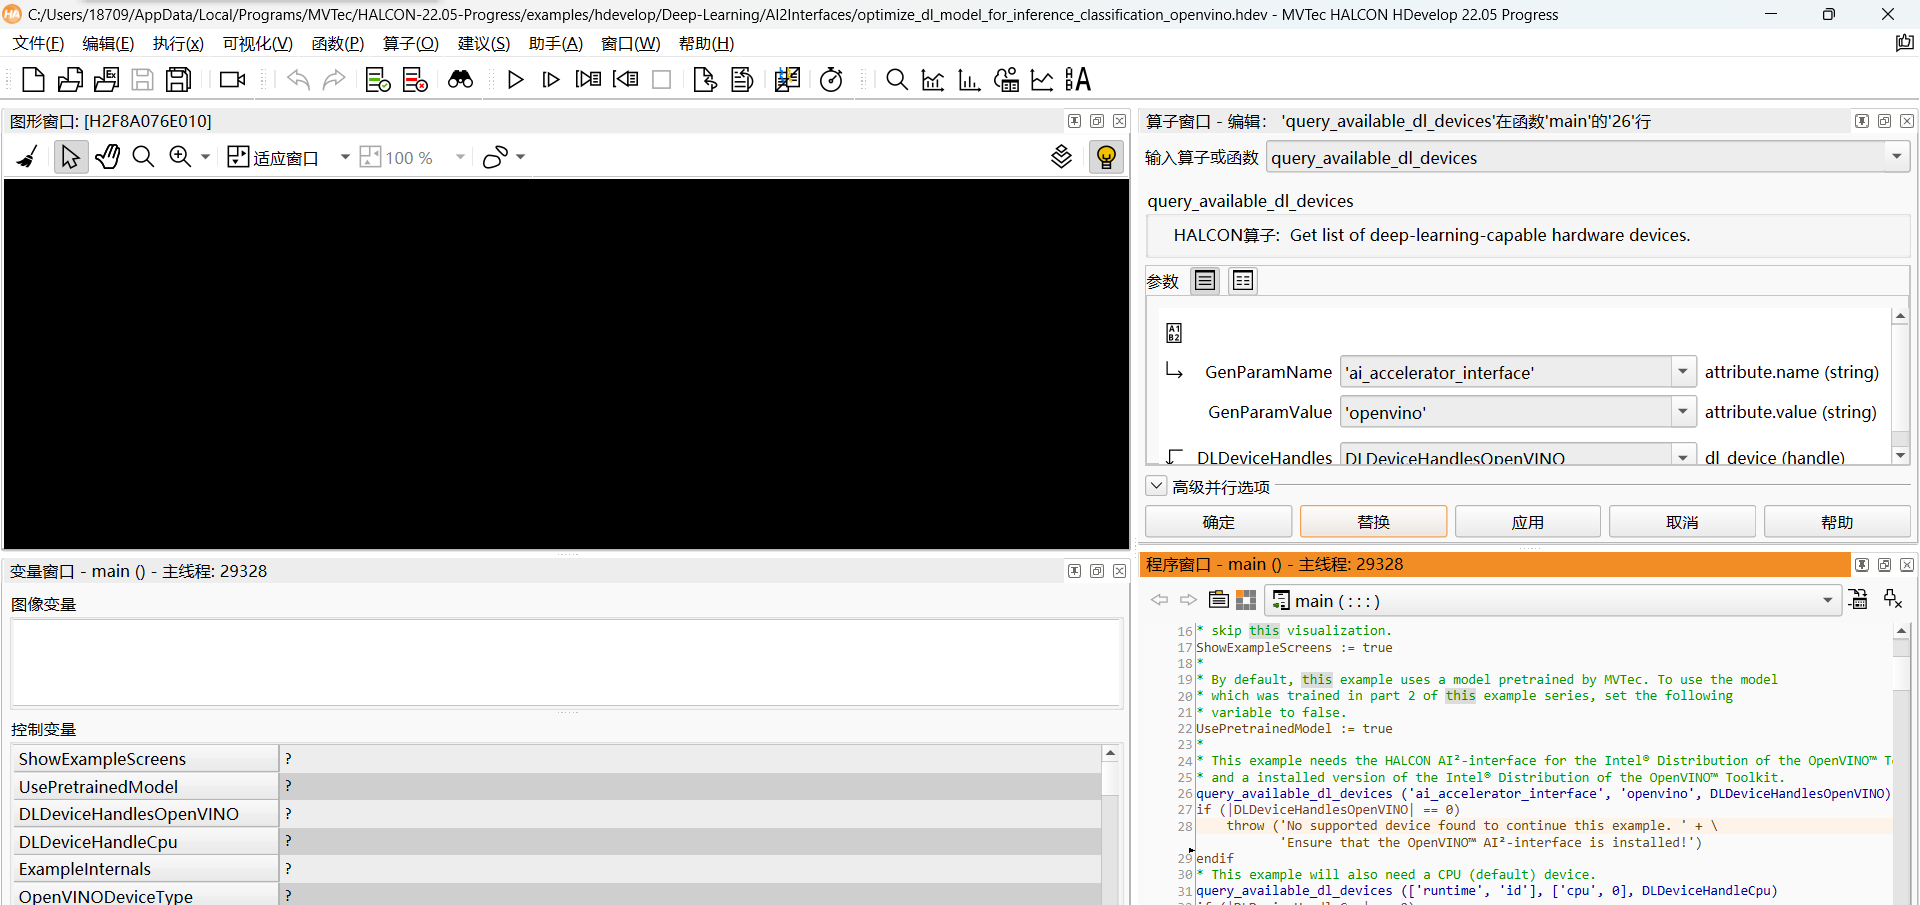Open feature histogram tool icon

click(969, 80)
